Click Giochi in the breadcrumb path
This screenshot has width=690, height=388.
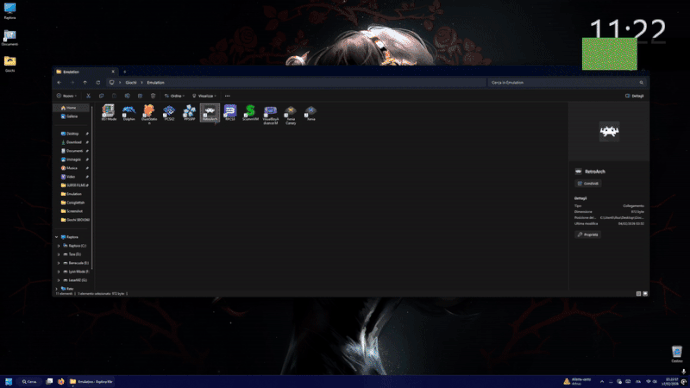[131, 82]
